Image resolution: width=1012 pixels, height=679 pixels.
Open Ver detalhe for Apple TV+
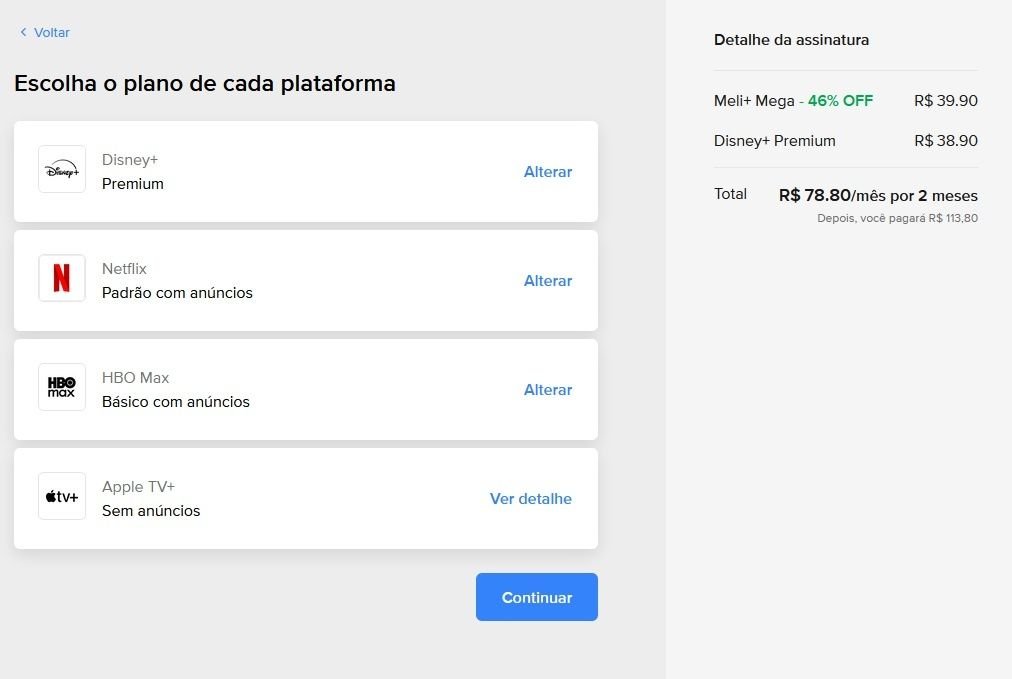point(530,499)
